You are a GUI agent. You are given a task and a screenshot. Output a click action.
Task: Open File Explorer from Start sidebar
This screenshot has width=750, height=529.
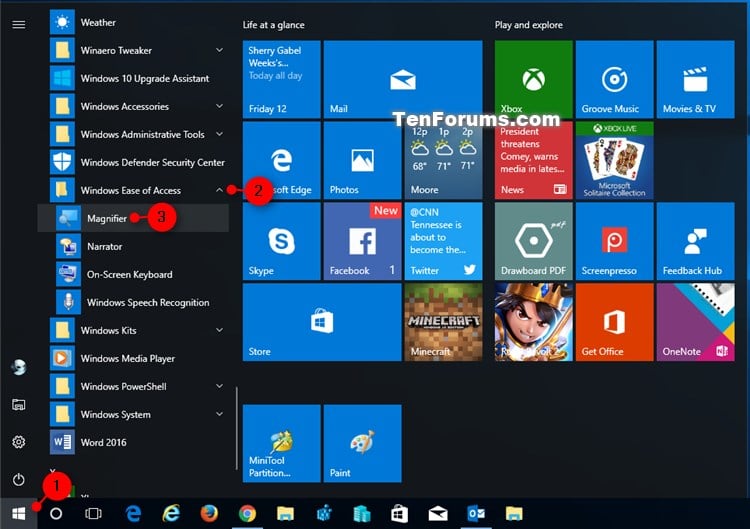(x=19, y=405)
